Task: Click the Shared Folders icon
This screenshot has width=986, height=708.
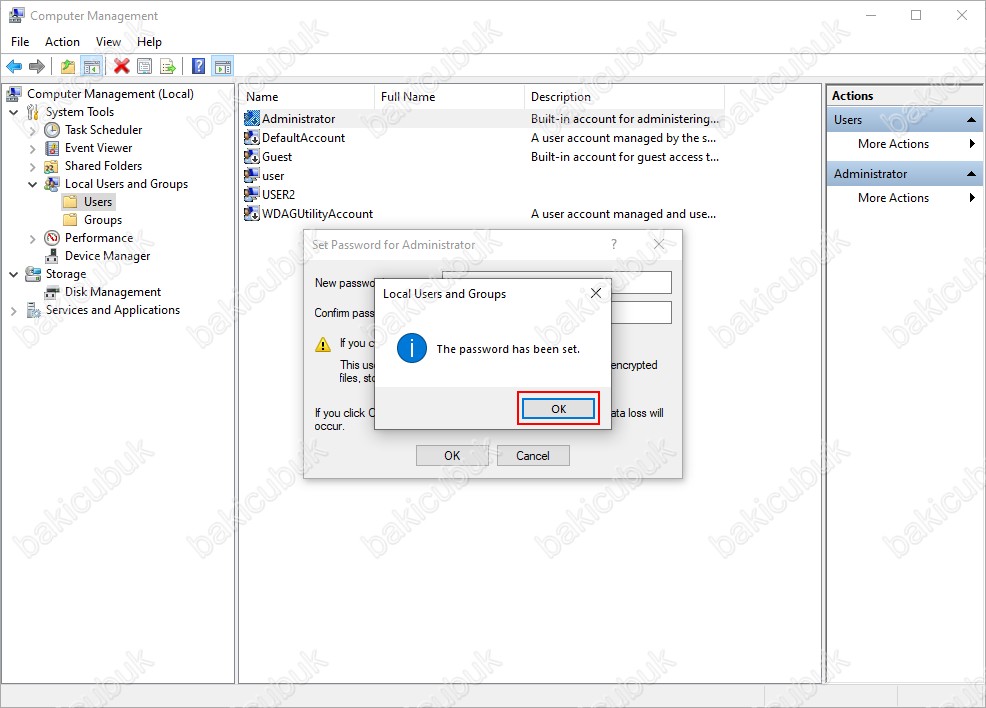Action: 51,167
